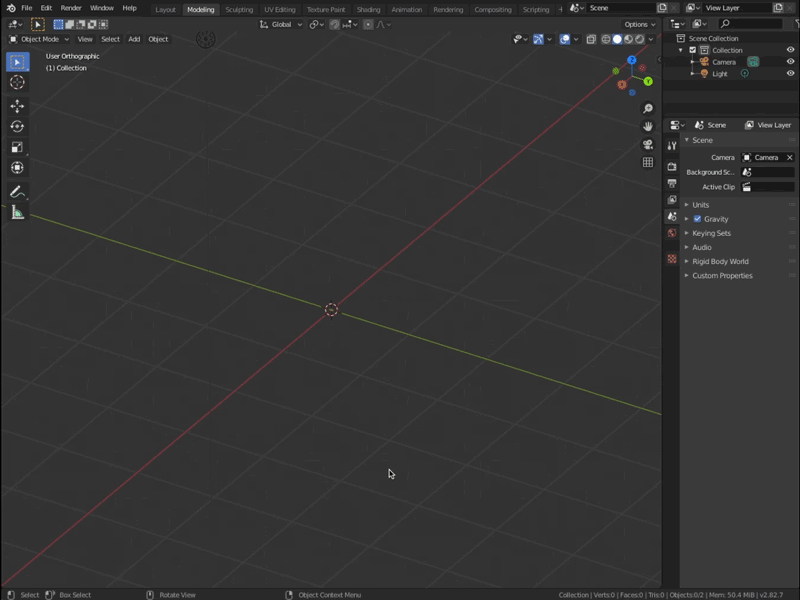800x600 pixels.
Task: Select the Rotate tool
Action: (17, 127)
